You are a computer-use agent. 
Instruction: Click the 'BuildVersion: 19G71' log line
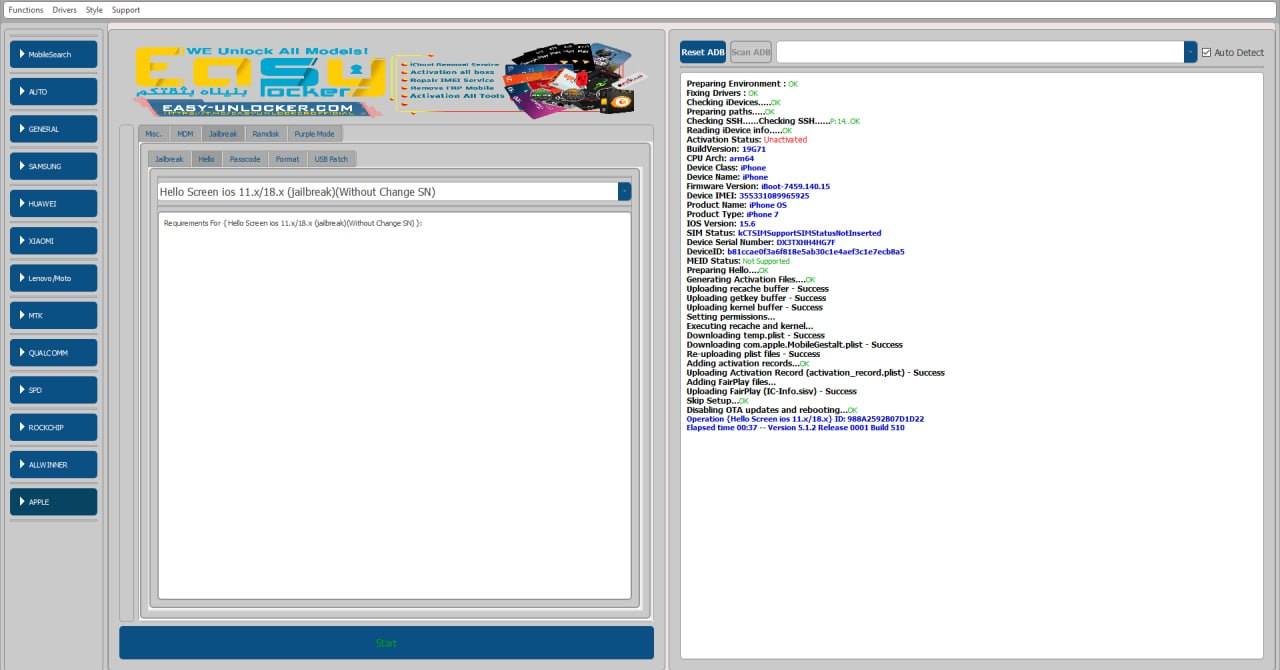point(726,149)
